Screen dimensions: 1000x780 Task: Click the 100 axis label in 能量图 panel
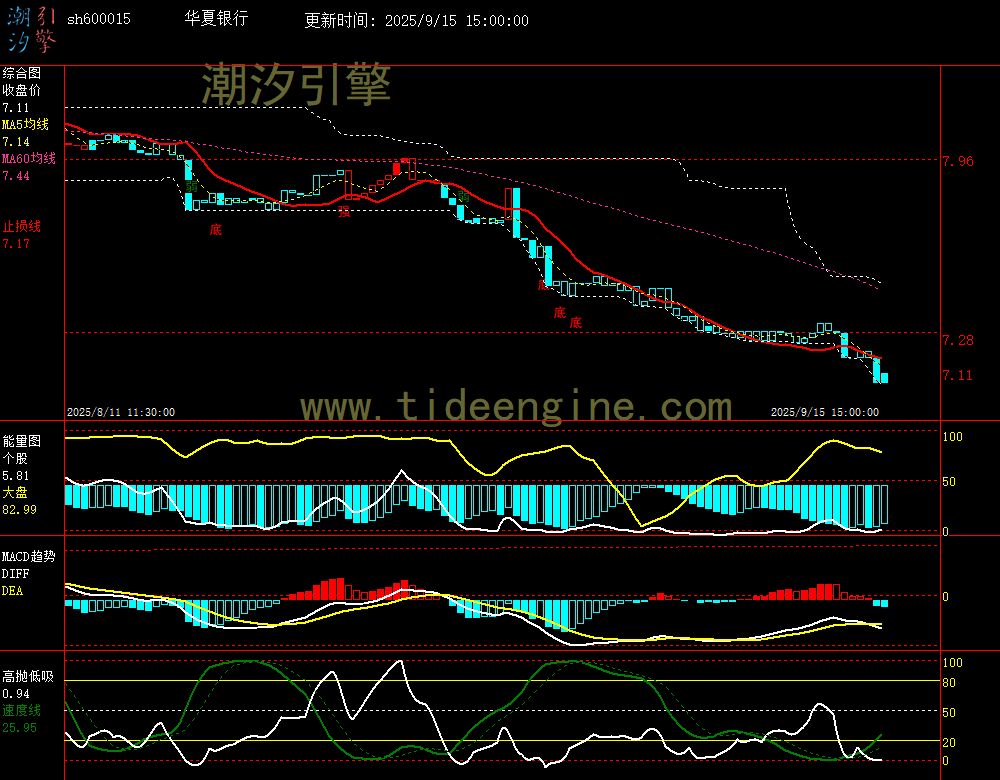pos(952,437)
